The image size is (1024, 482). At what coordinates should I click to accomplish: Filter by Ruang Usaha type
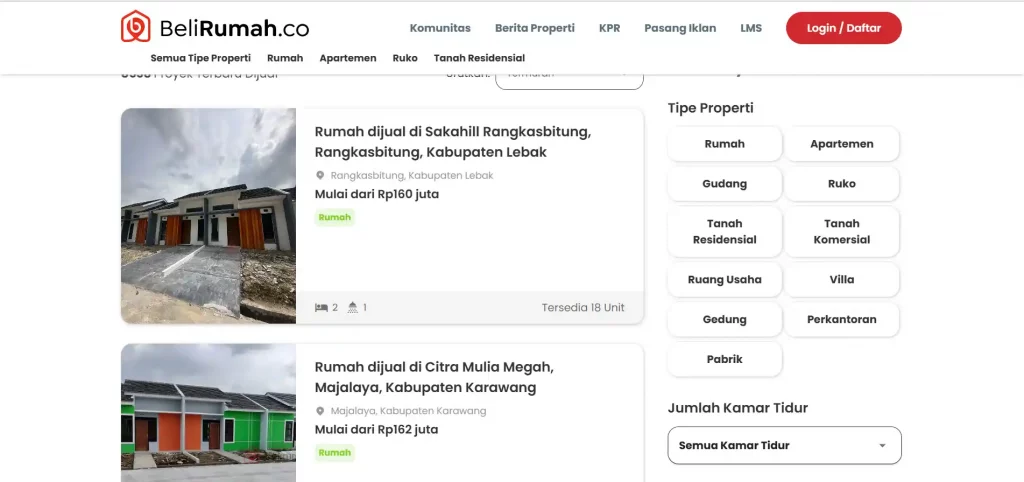[x=724, y=280]
